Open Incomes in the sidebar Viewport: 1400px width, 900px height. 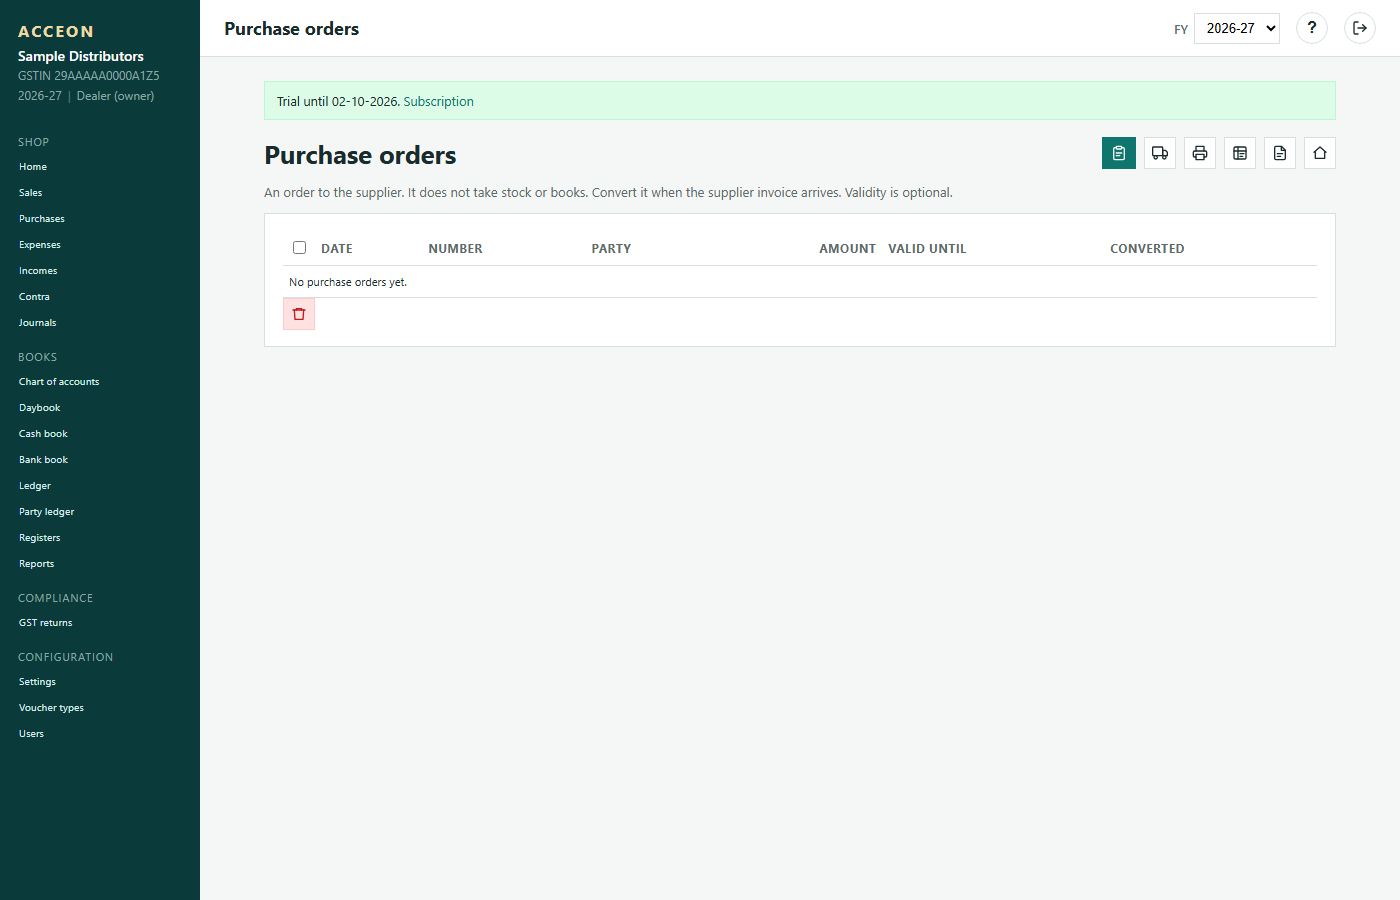tap(38, 271)
